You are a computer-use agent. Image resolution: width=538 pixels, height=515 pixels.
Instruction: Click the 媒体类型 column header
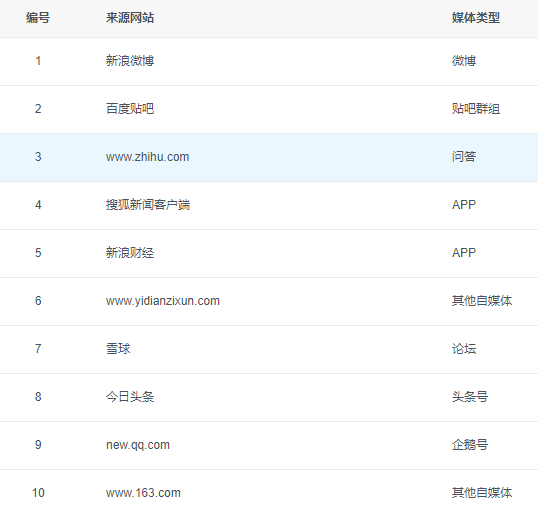point(476,18)
